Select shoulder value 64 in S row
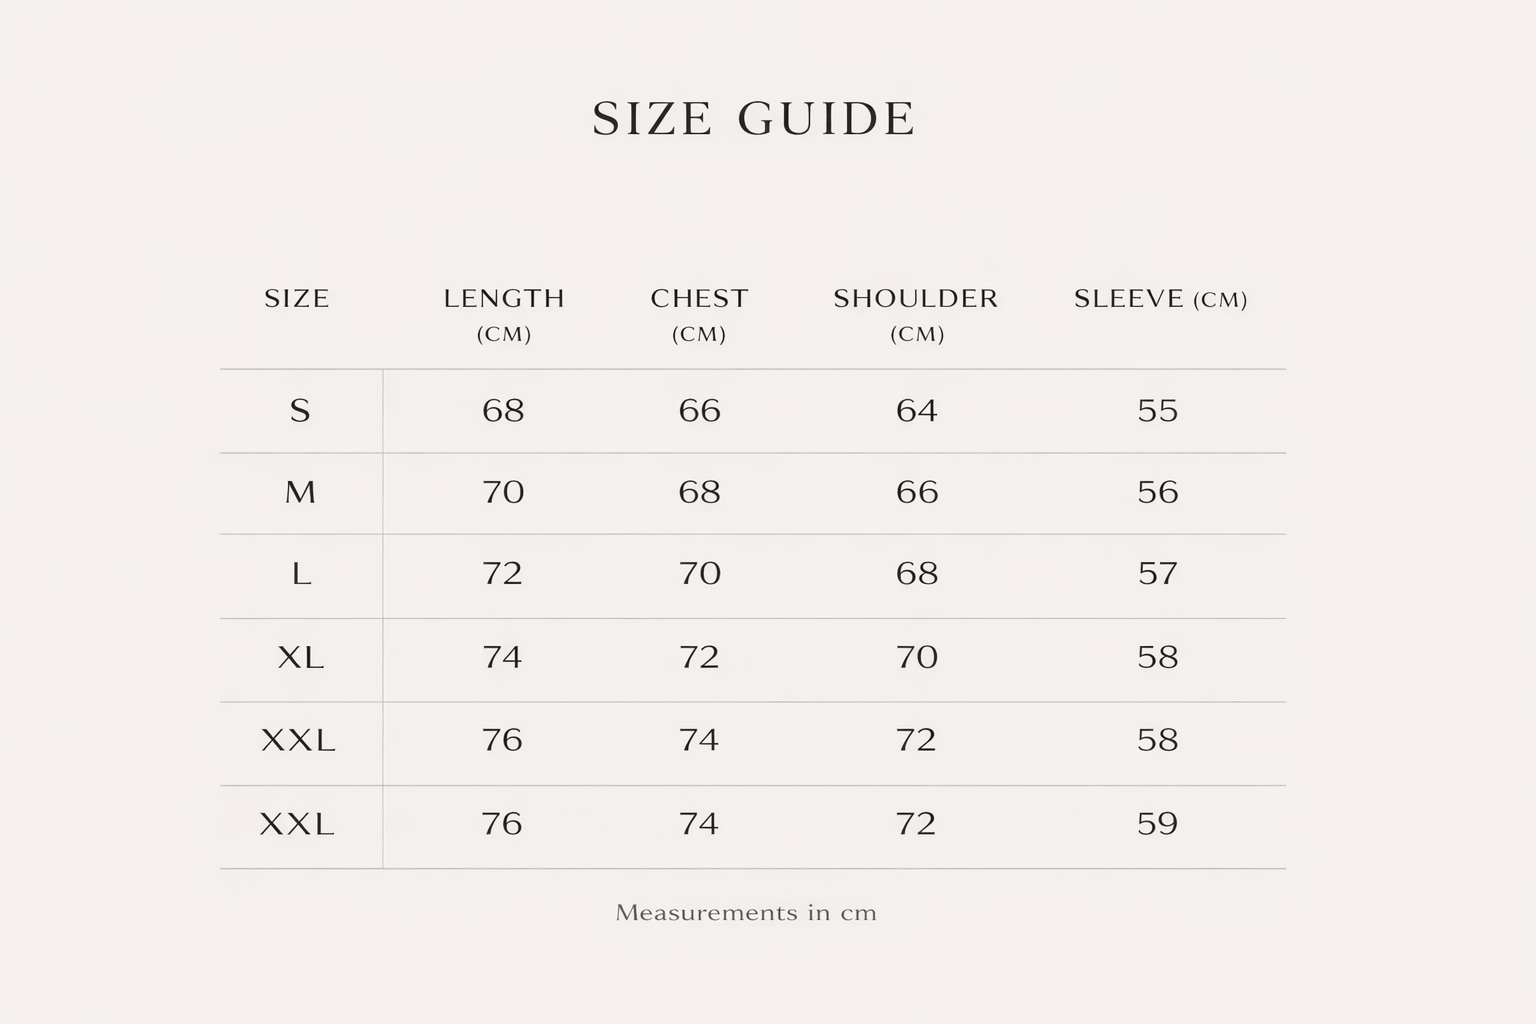 tap(917, 410)
